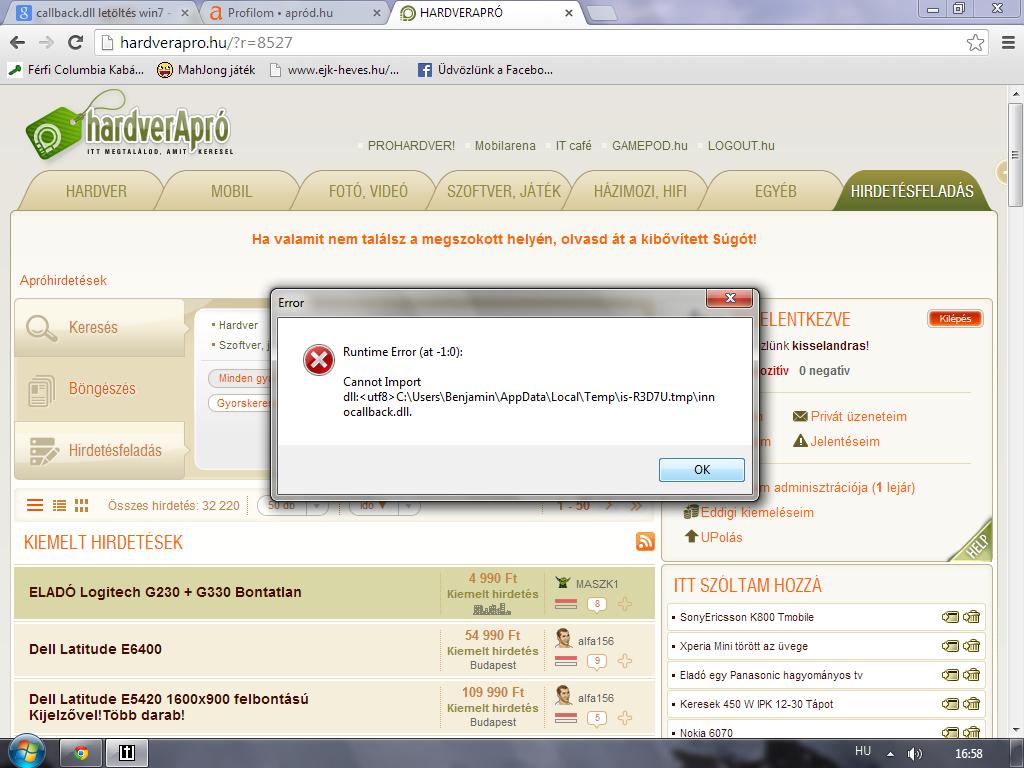
Task: Open MahJong játék bookmark
Action: tap(206, 70)
